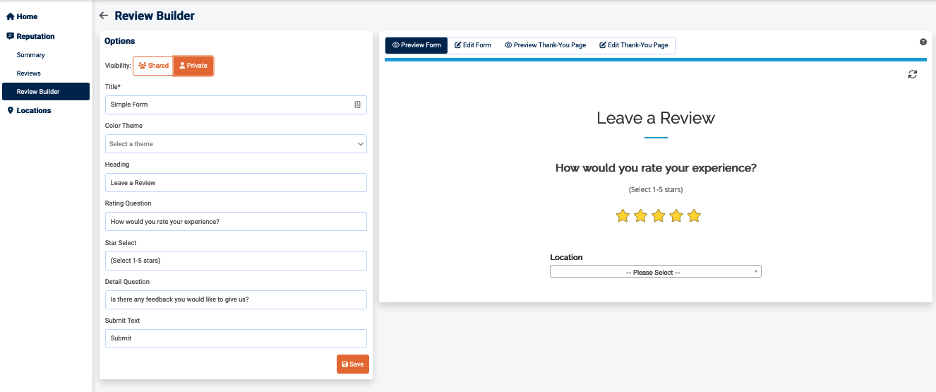936x392 pixels.
Task: Switch to Preview Form tab
Action: [x=417, y=45]
